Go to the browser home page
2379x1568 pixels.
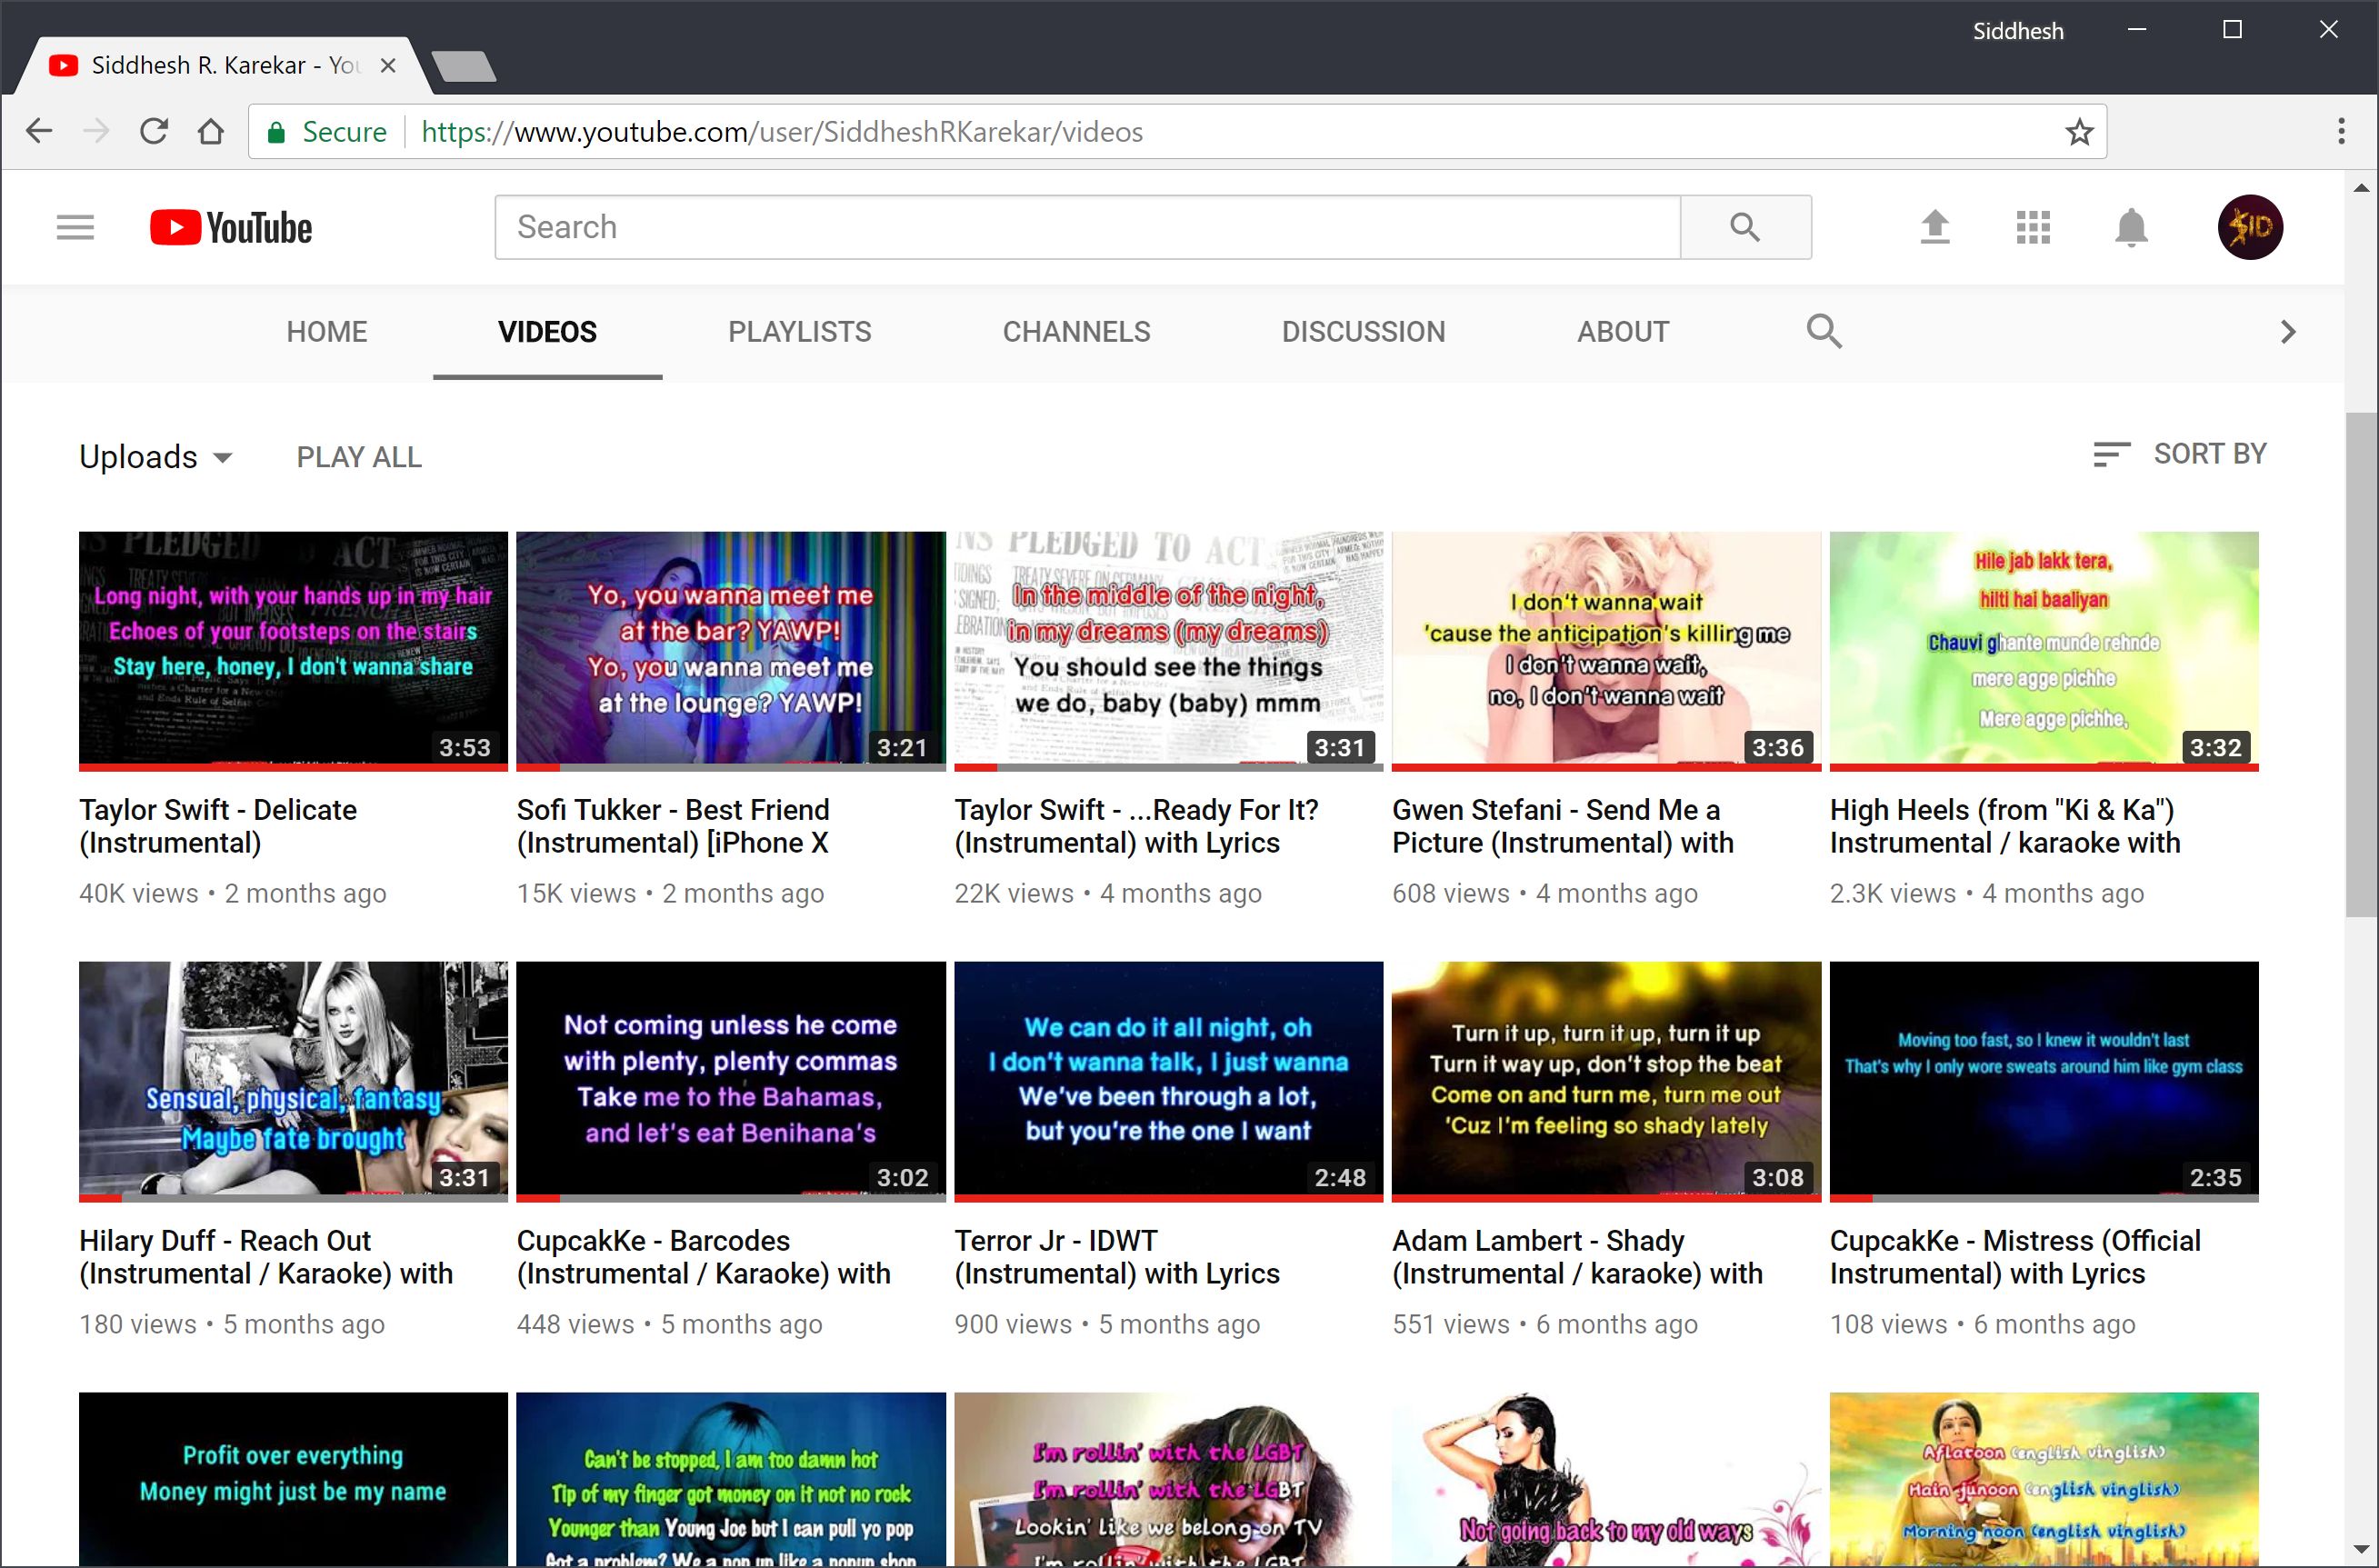(211, 131)
